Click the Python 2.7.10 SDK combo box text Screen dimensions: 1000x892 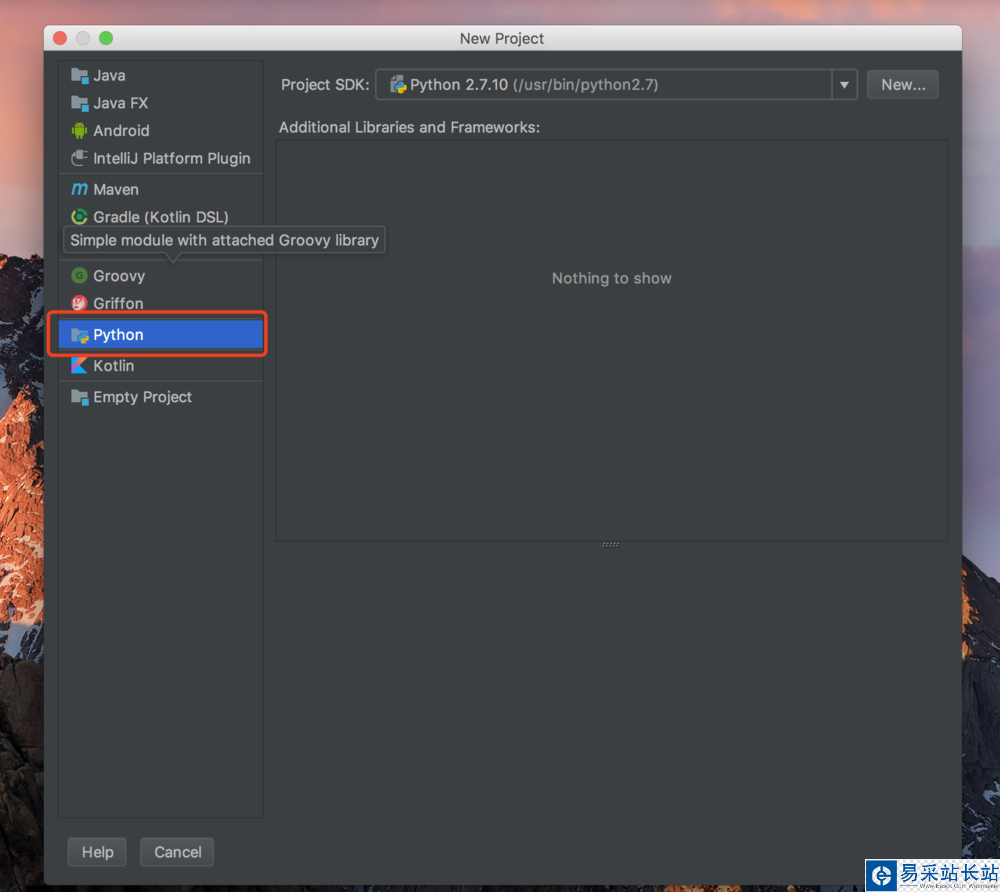click(x=534, y=85)
